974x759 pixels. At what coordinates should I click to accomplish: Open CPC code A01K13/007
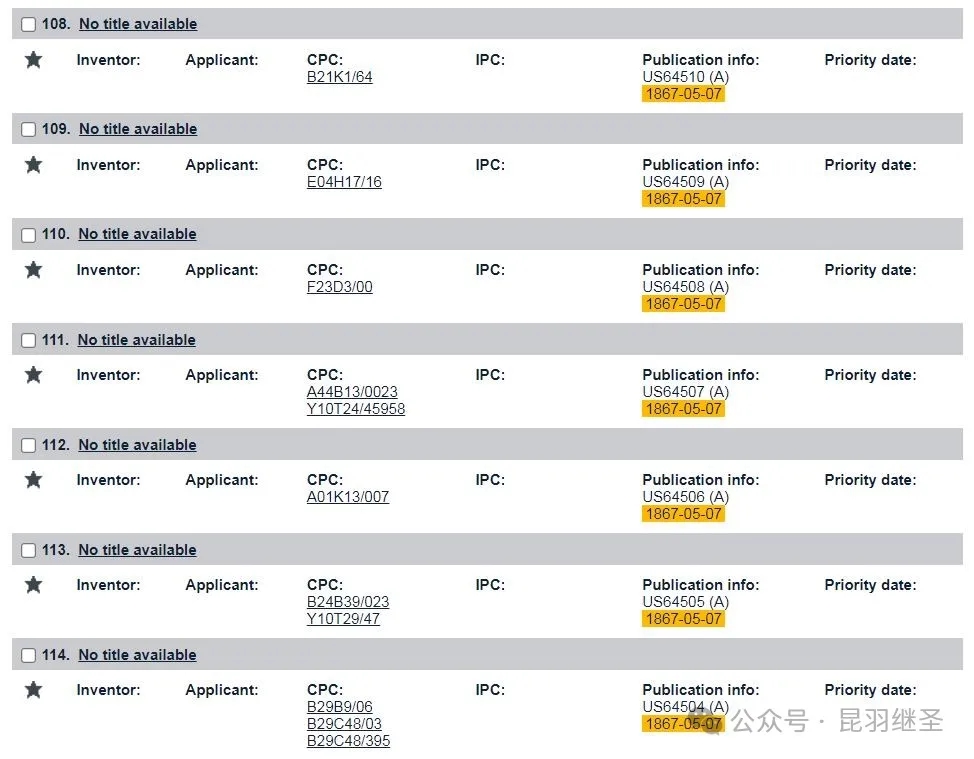[348, 497]
